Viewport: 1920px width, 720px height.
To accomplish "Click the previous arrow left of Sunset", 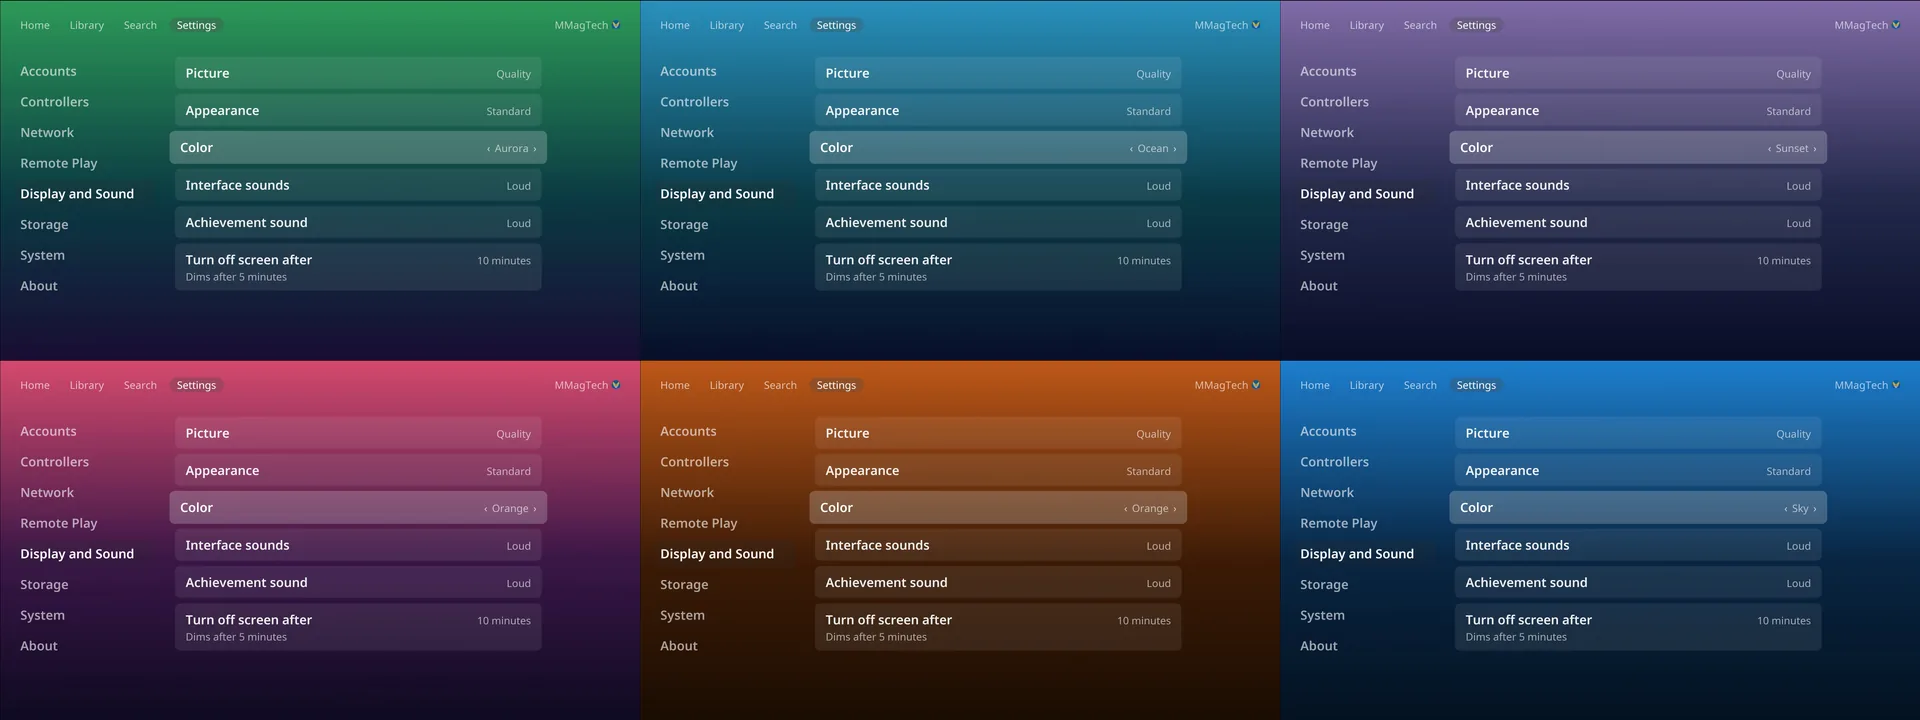I will (1770, 149).
